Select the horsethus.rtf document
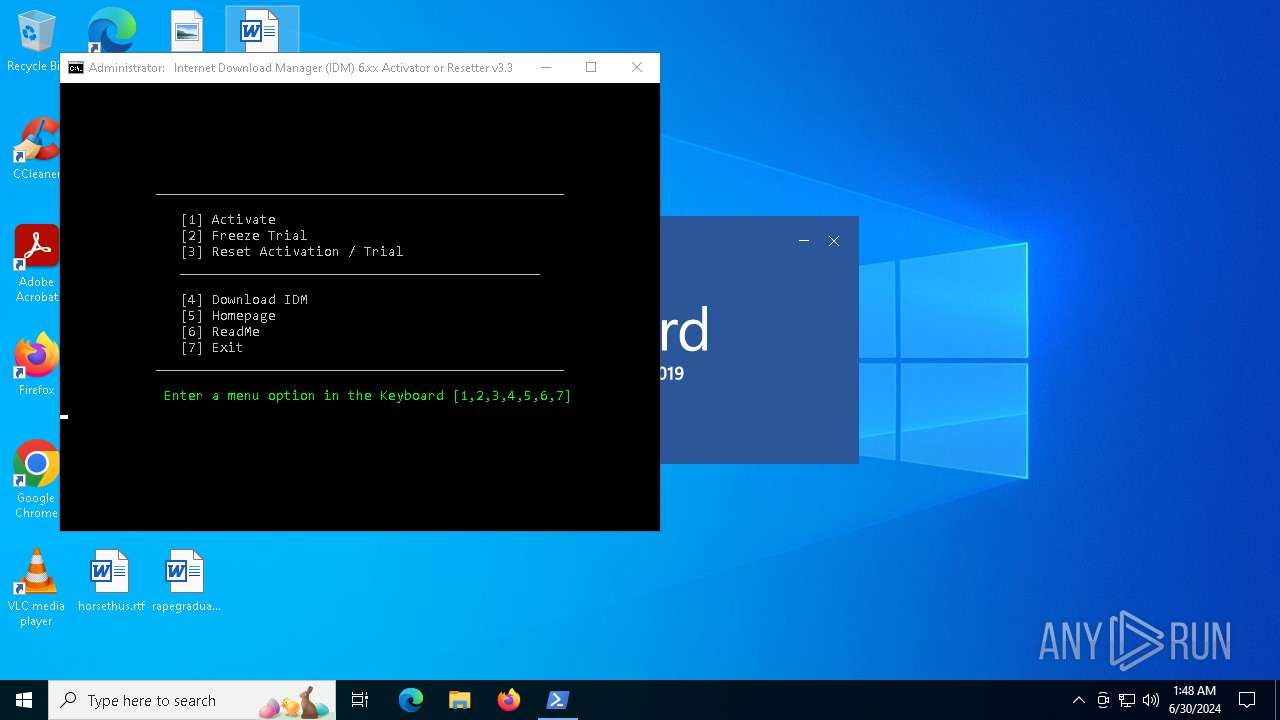 coord(111,580)
